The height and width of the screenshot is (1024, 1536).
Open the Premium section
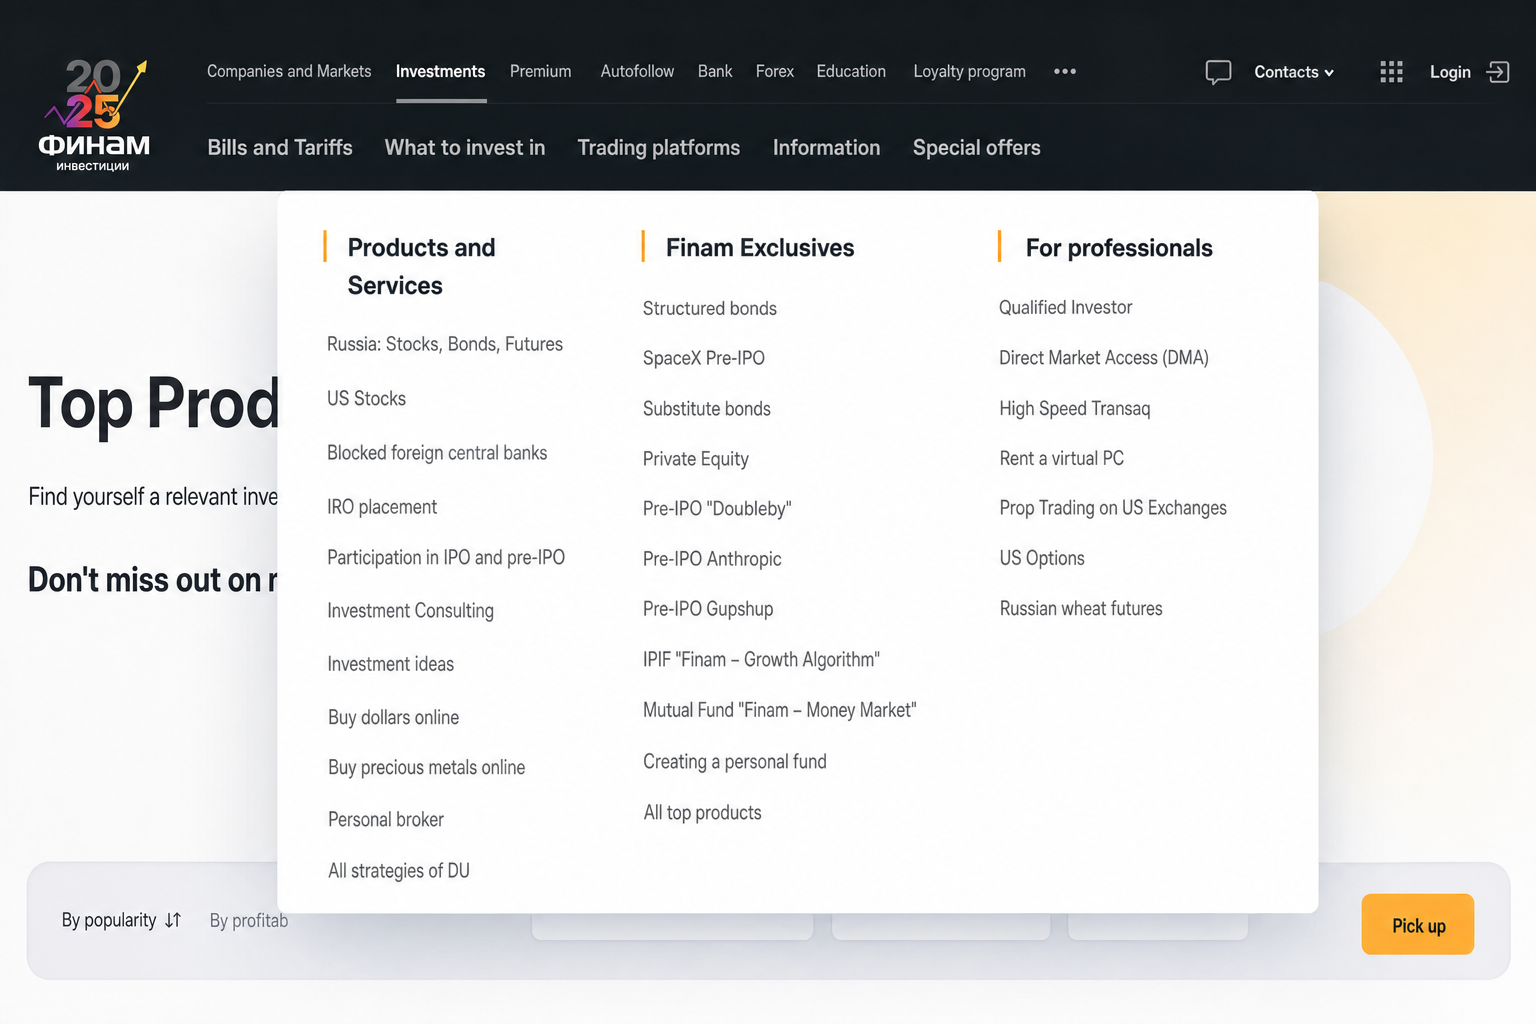pos(541,71)
